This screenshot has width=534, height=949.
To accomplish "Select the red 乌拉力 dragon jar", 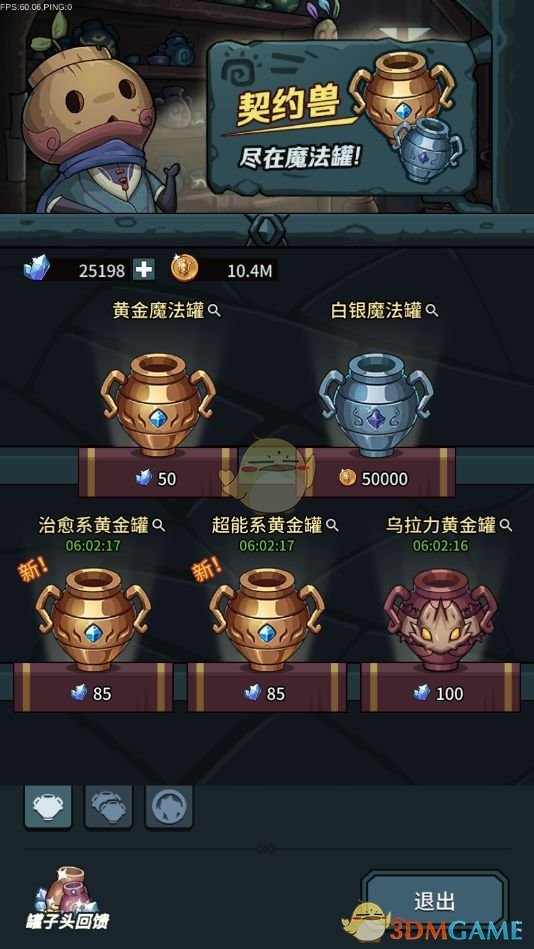I will [x=441, y=619].
